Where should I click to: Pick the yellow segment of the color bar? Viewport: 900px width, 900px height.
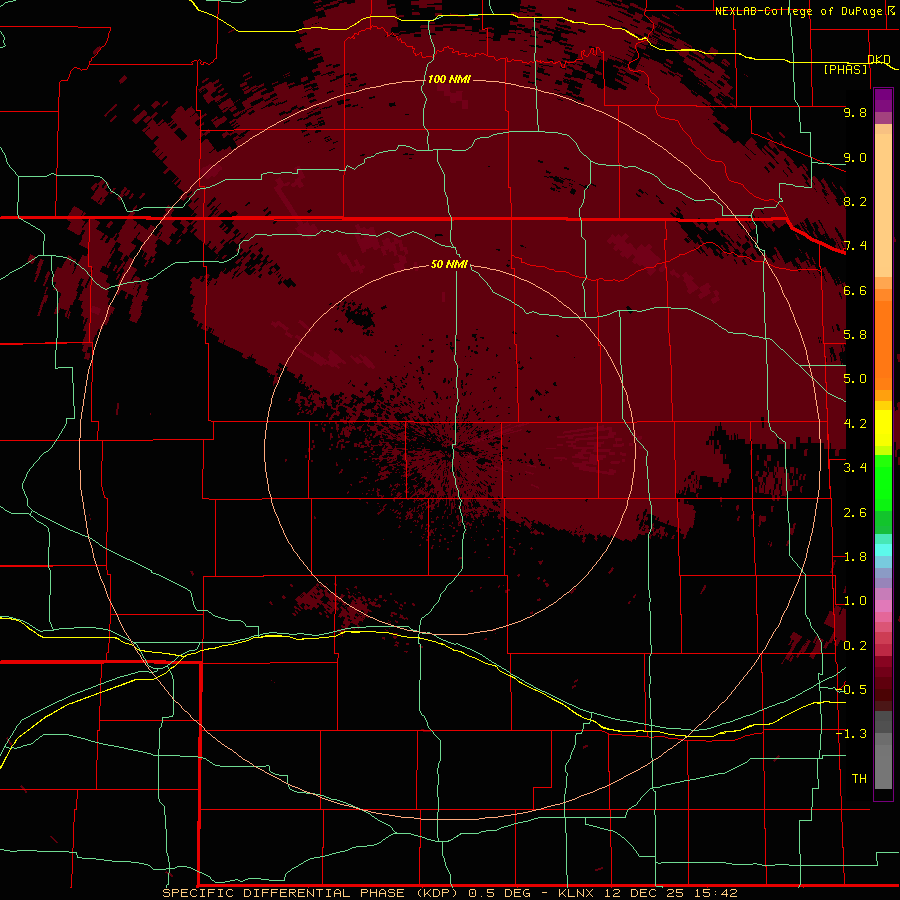click(x=883, y=428)
